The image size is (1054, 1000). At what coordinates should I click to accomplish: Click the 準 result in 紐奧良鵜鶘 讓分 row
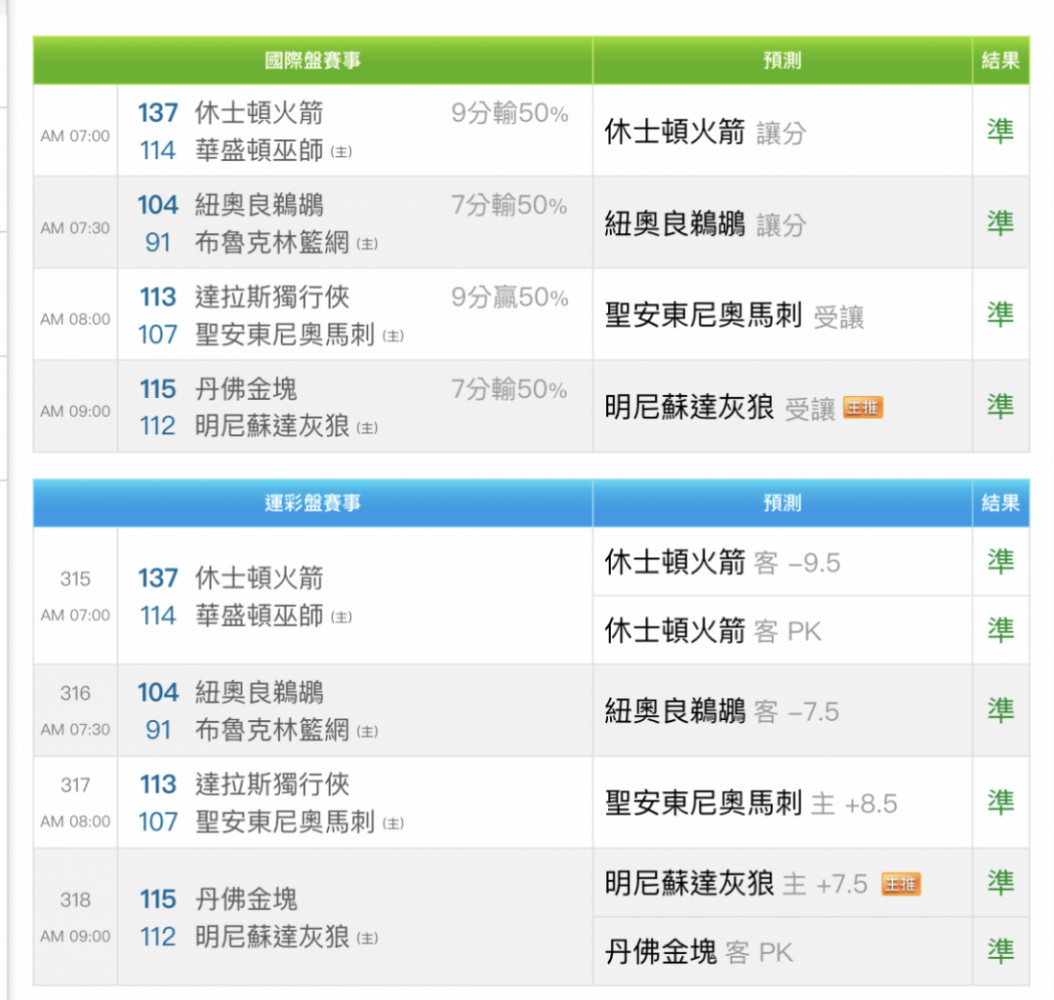coord(1000,222)
